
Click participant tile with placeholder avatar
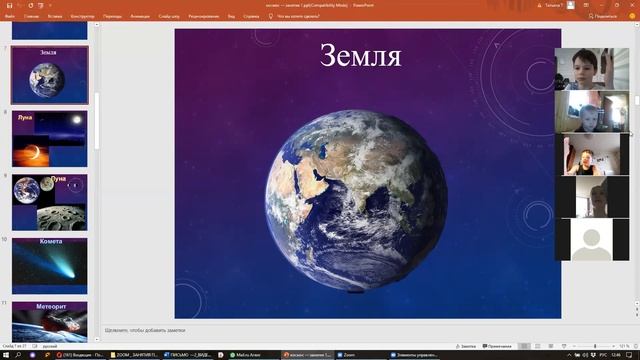tap(592, 239)
